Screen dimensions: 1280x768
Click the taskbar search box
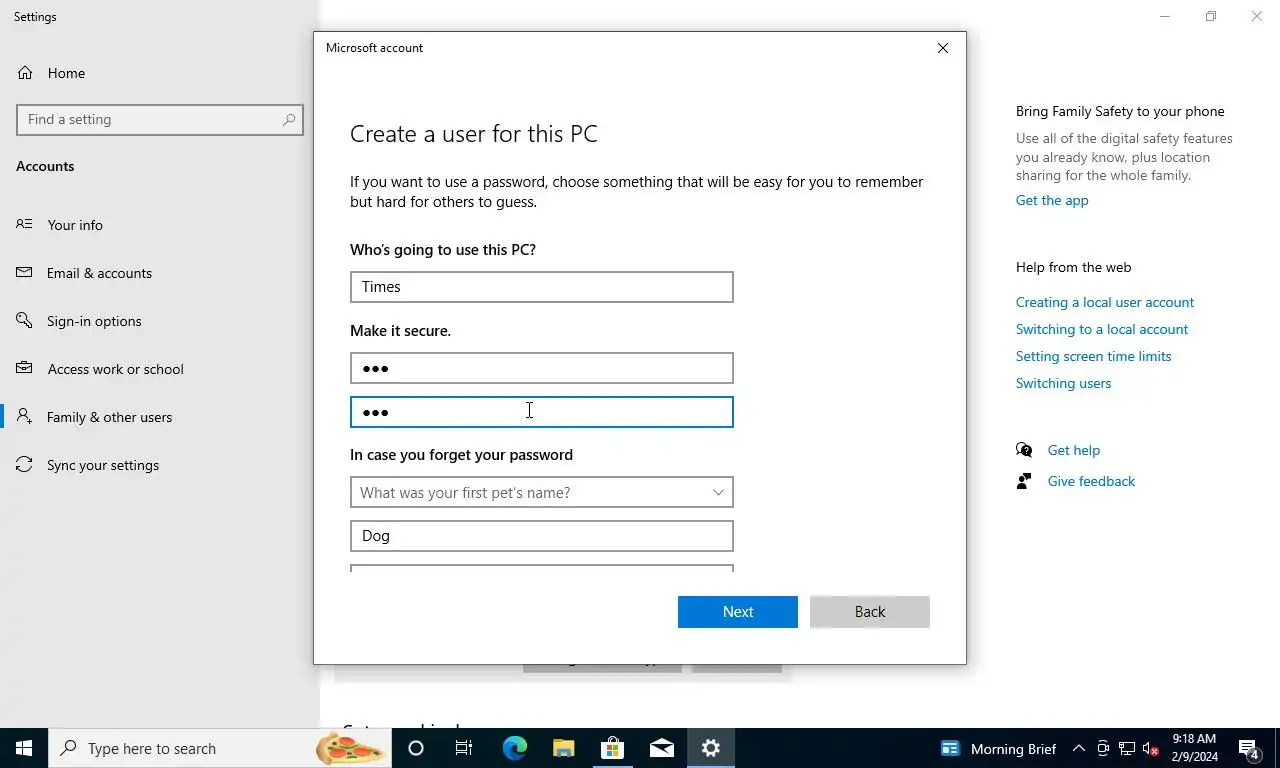click(220, 748)
